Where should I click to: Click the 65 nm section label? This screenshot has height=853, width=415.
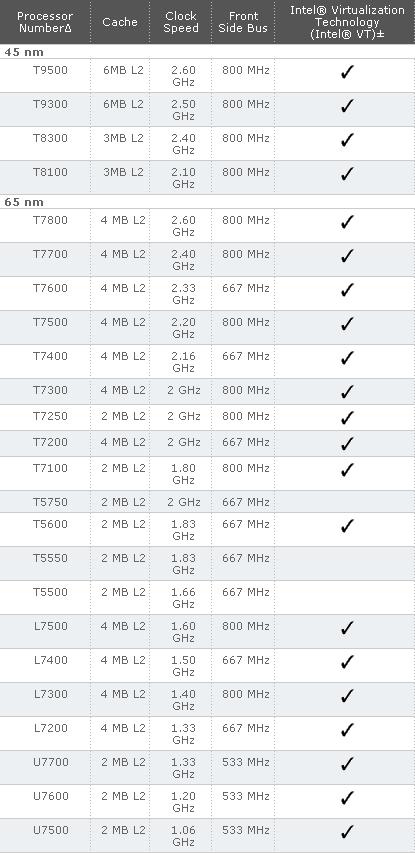(x=24, y=202)
